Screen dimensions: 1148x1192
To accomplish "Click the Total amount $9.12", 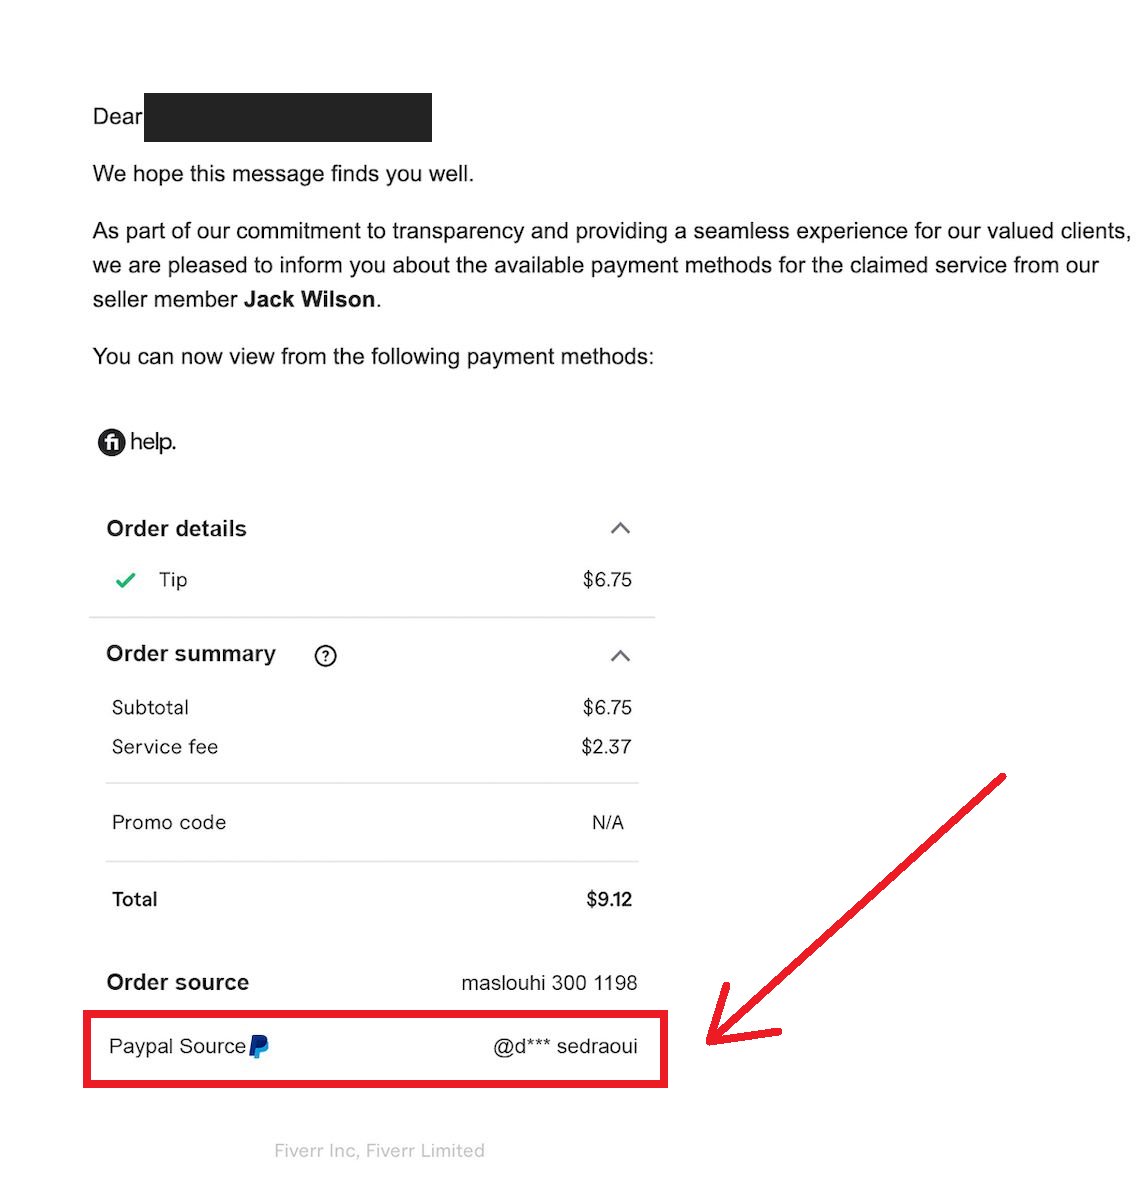I will tap(609, 899).
